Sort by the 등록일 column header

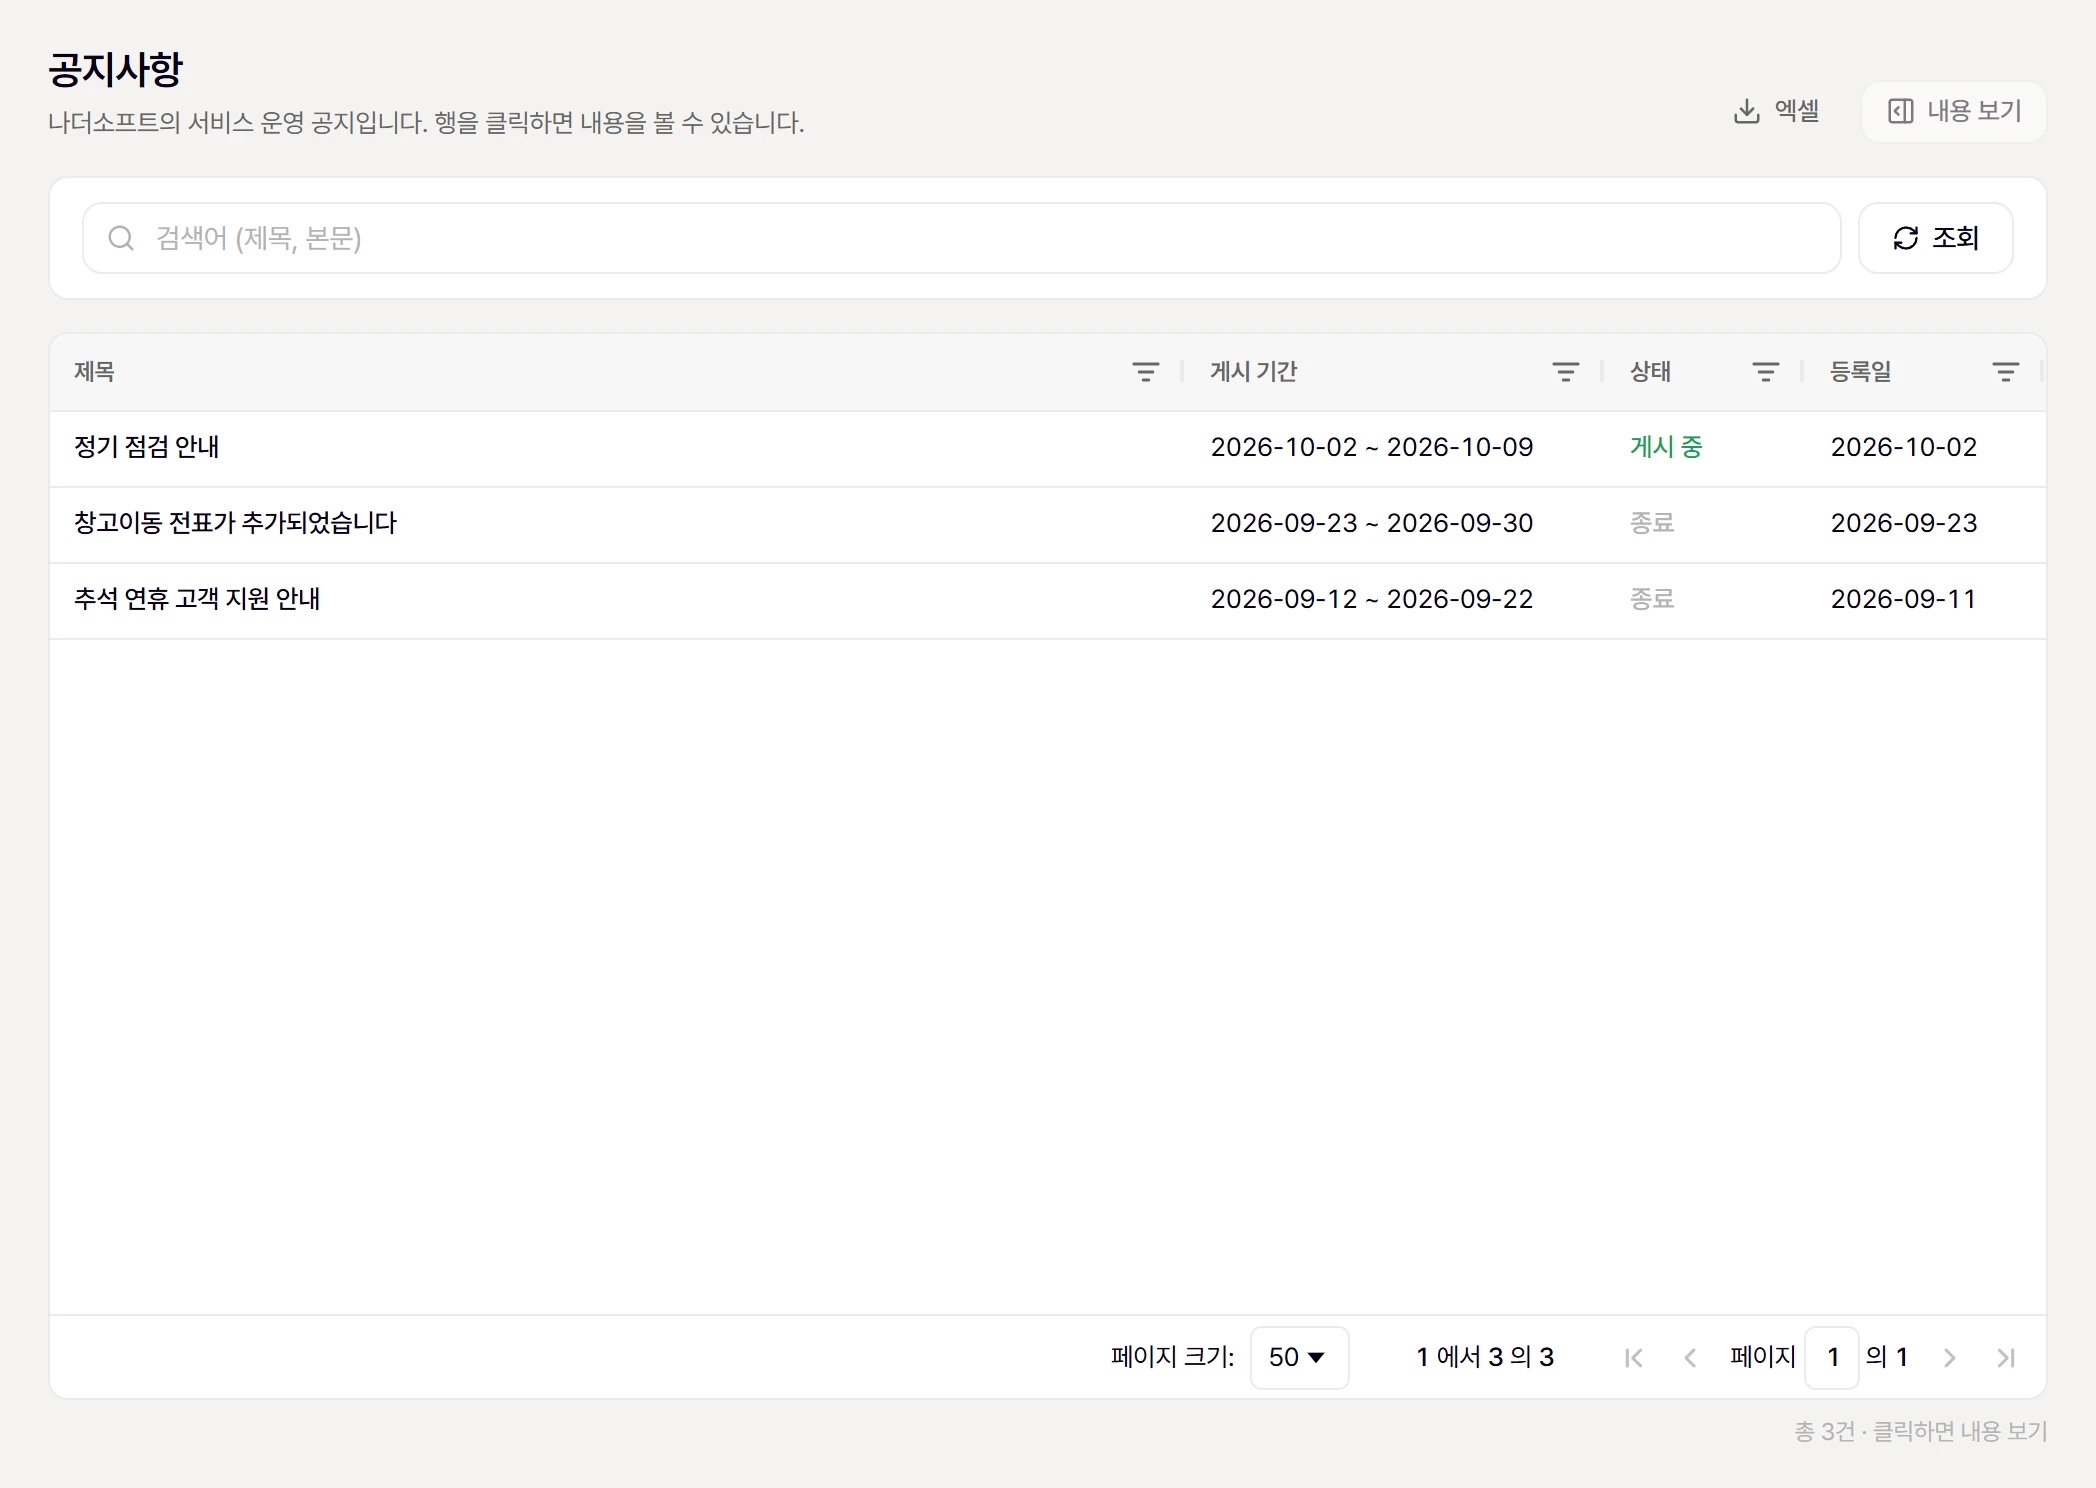coord(1860,372)
